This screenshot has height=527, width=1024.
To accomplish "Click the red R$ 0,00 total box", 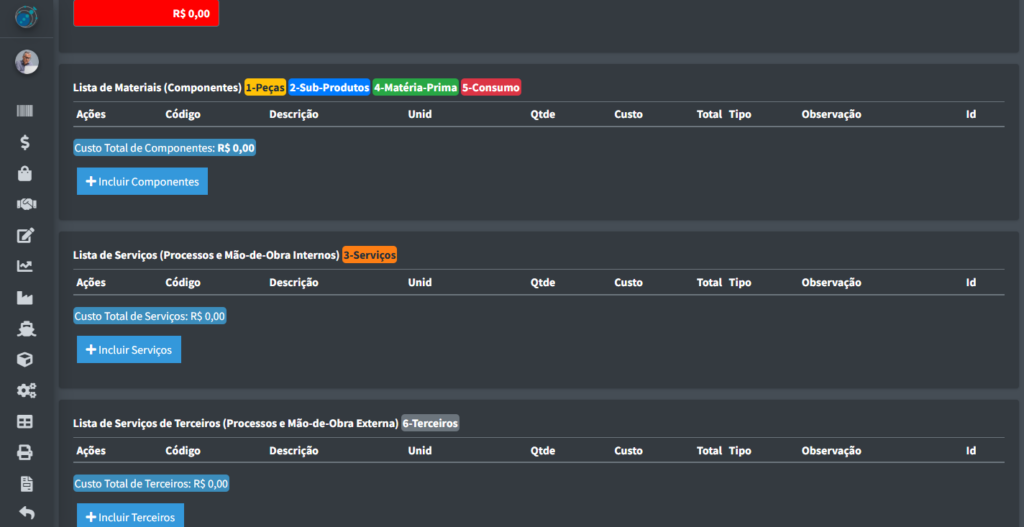I will click(146, 14).
